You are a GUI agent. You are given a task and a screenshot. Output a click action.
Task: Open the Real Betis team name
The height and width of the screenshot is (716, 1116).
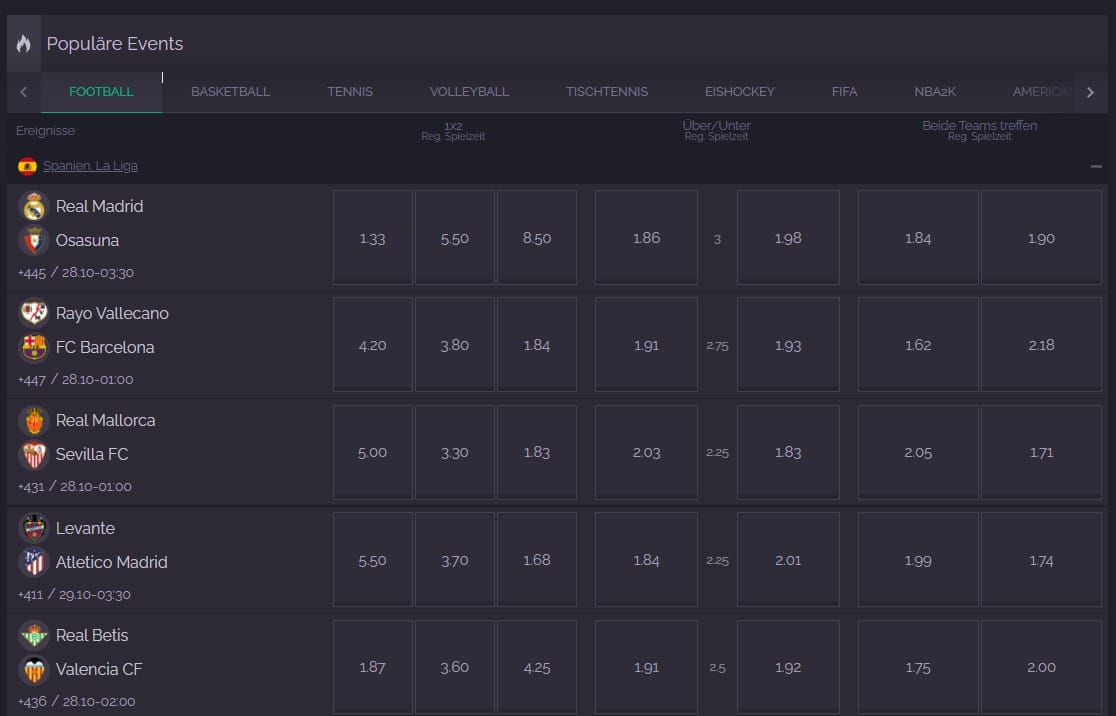click(x=92, y=635)
